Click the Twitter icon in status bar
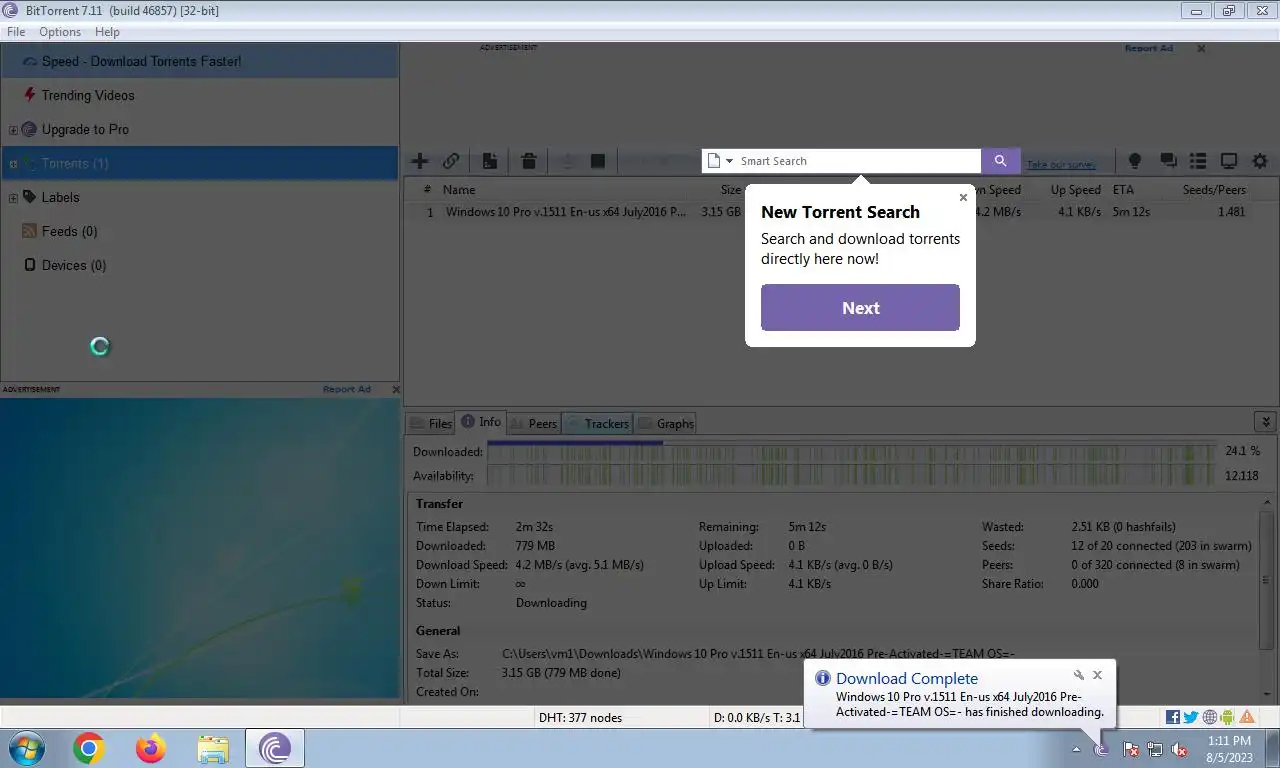Image resolution: width=1280 pixels, height=768 pixels. (1191, 717)
